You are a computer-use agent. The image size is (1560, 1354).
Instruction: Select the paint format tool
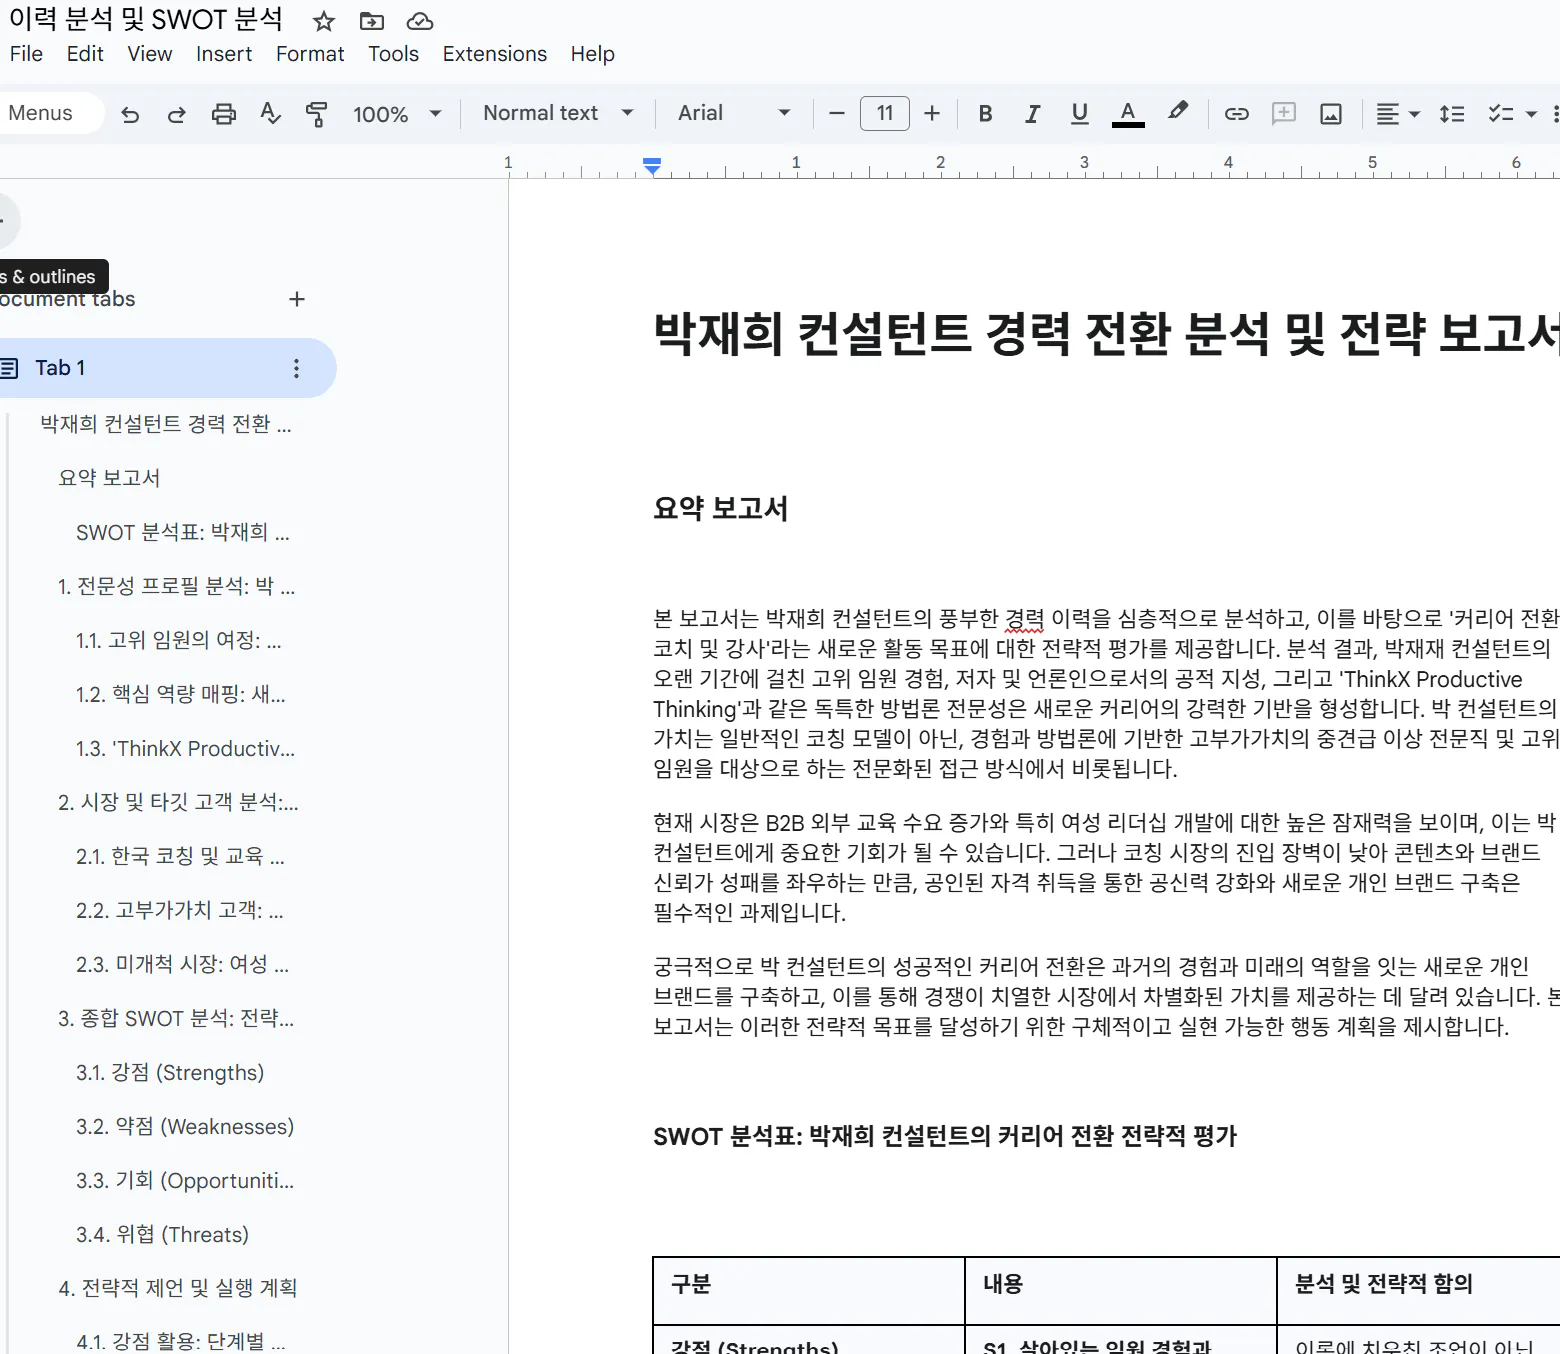click(315, 113)
